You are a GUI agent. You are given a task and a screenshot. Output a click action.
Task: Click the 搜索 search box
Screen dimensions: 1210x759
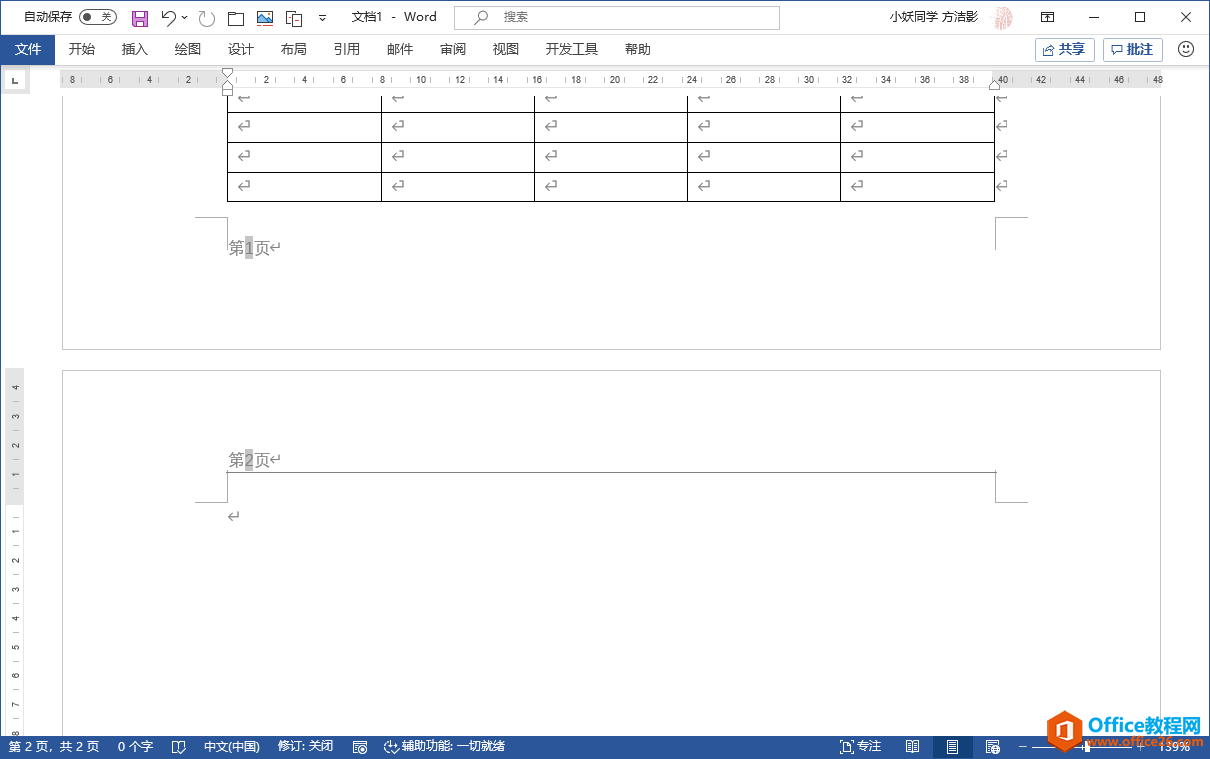coord(616,17)
